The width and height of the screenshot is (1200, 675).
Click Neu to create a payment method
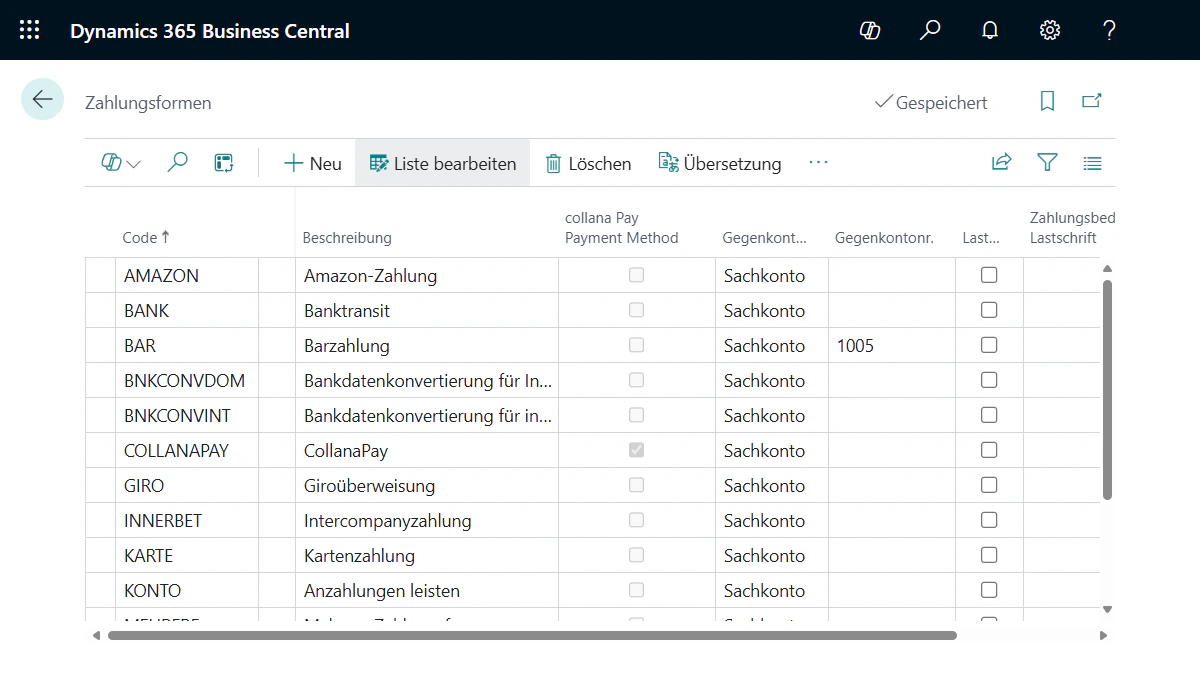click(313, 163)
